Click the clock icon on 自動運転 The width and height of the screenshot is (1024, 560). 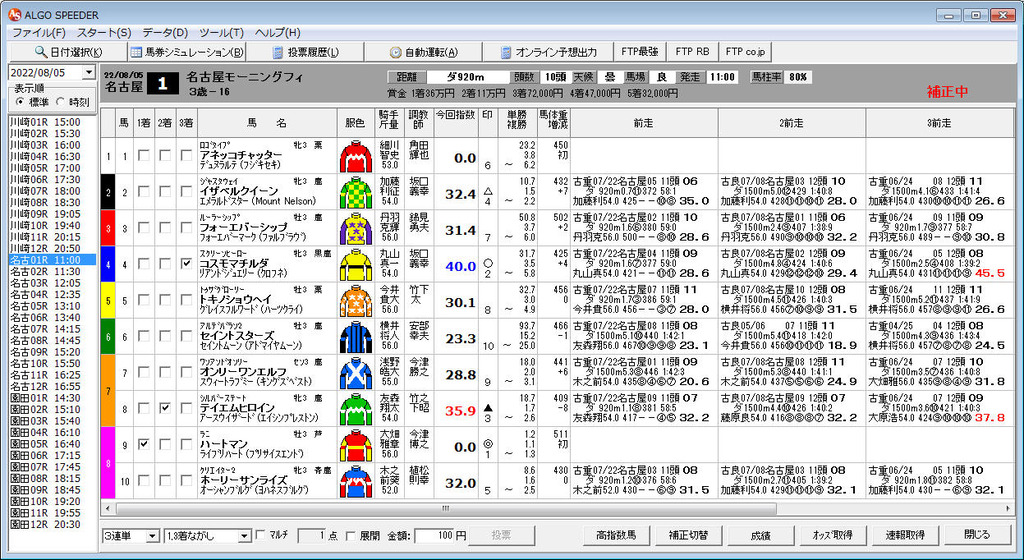(395, 52)
